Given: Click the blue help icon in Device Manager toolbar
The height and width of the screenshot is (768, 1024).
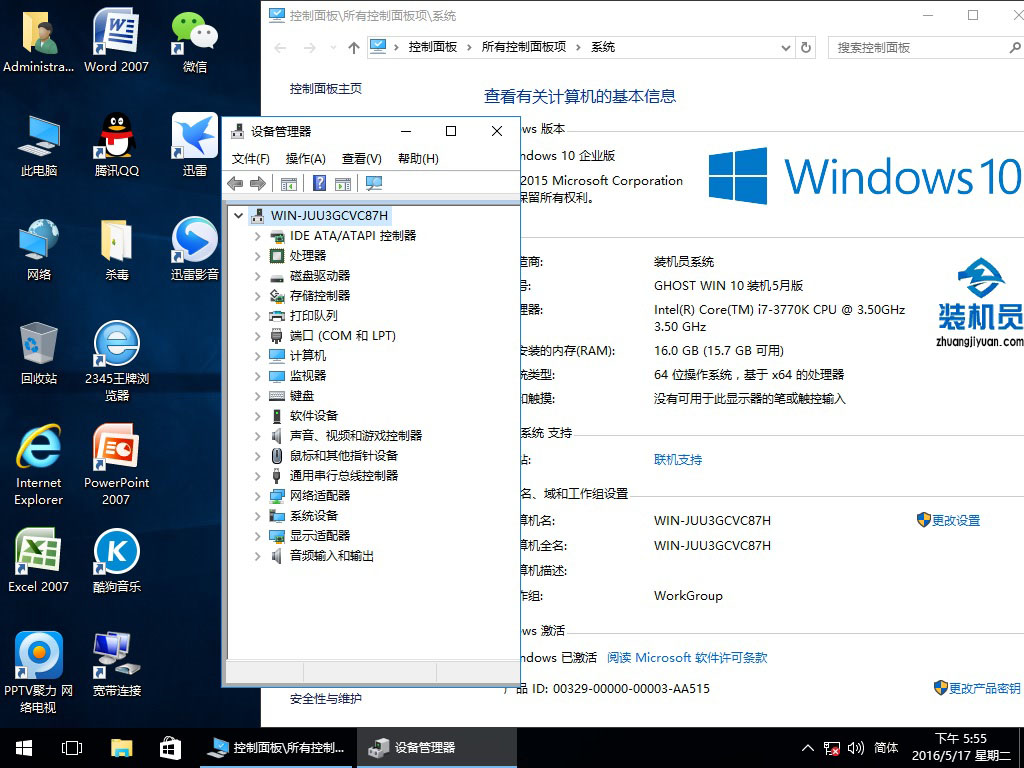Looking at the screenshot, I should (319, 183).
